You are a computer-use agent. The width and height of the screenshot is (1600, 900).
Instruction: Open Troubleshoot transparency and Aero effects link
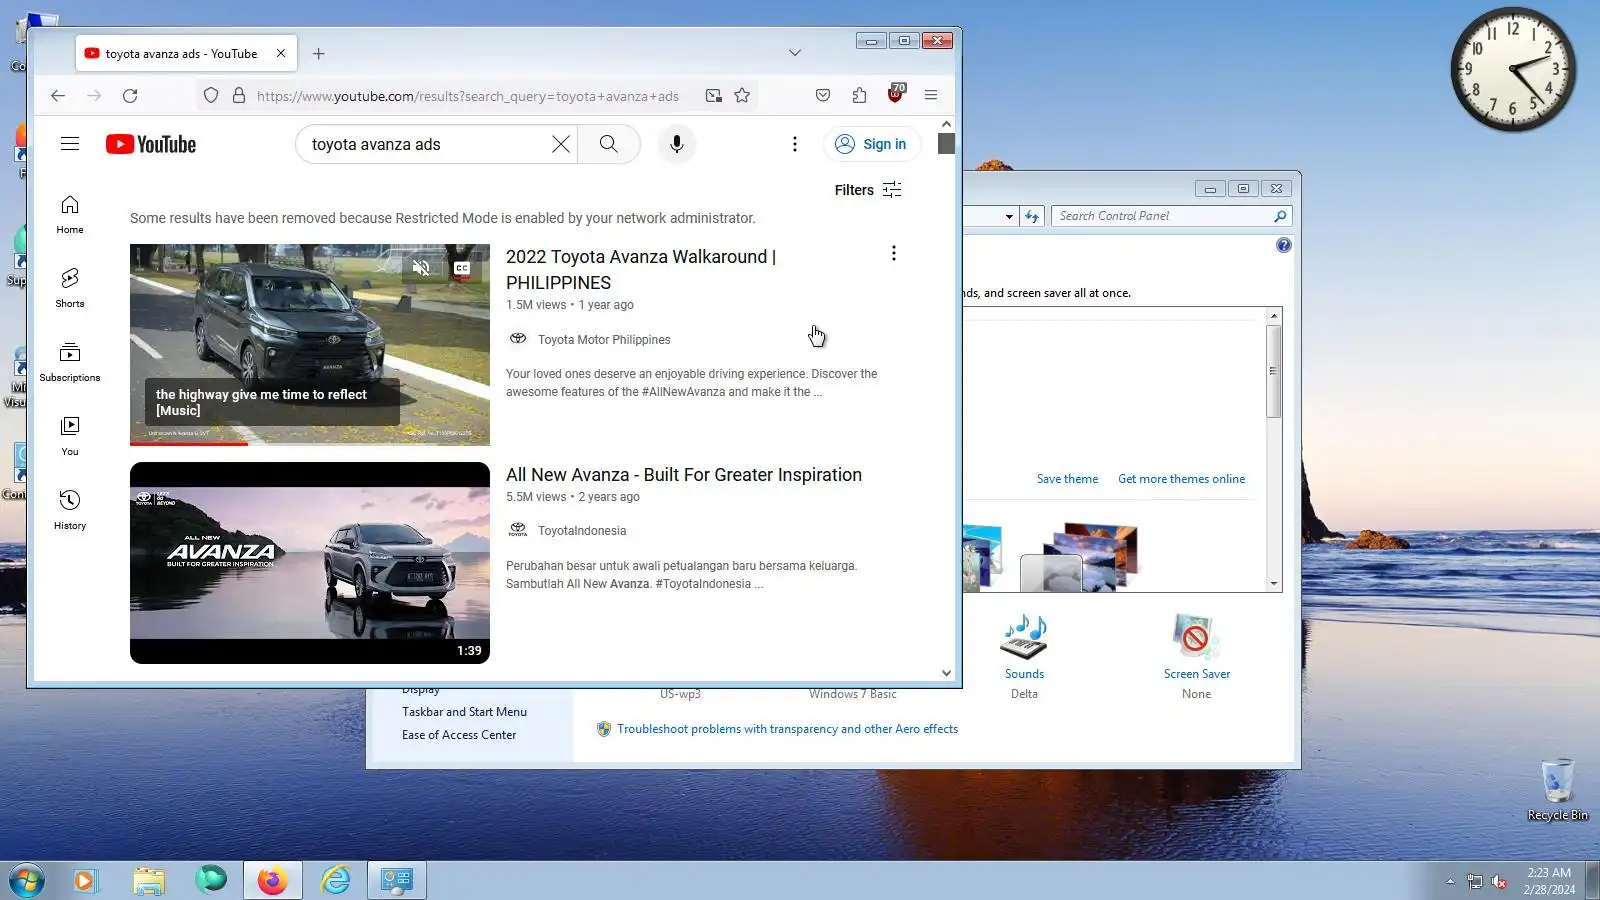pyautogui.click(x=787, y=729)
